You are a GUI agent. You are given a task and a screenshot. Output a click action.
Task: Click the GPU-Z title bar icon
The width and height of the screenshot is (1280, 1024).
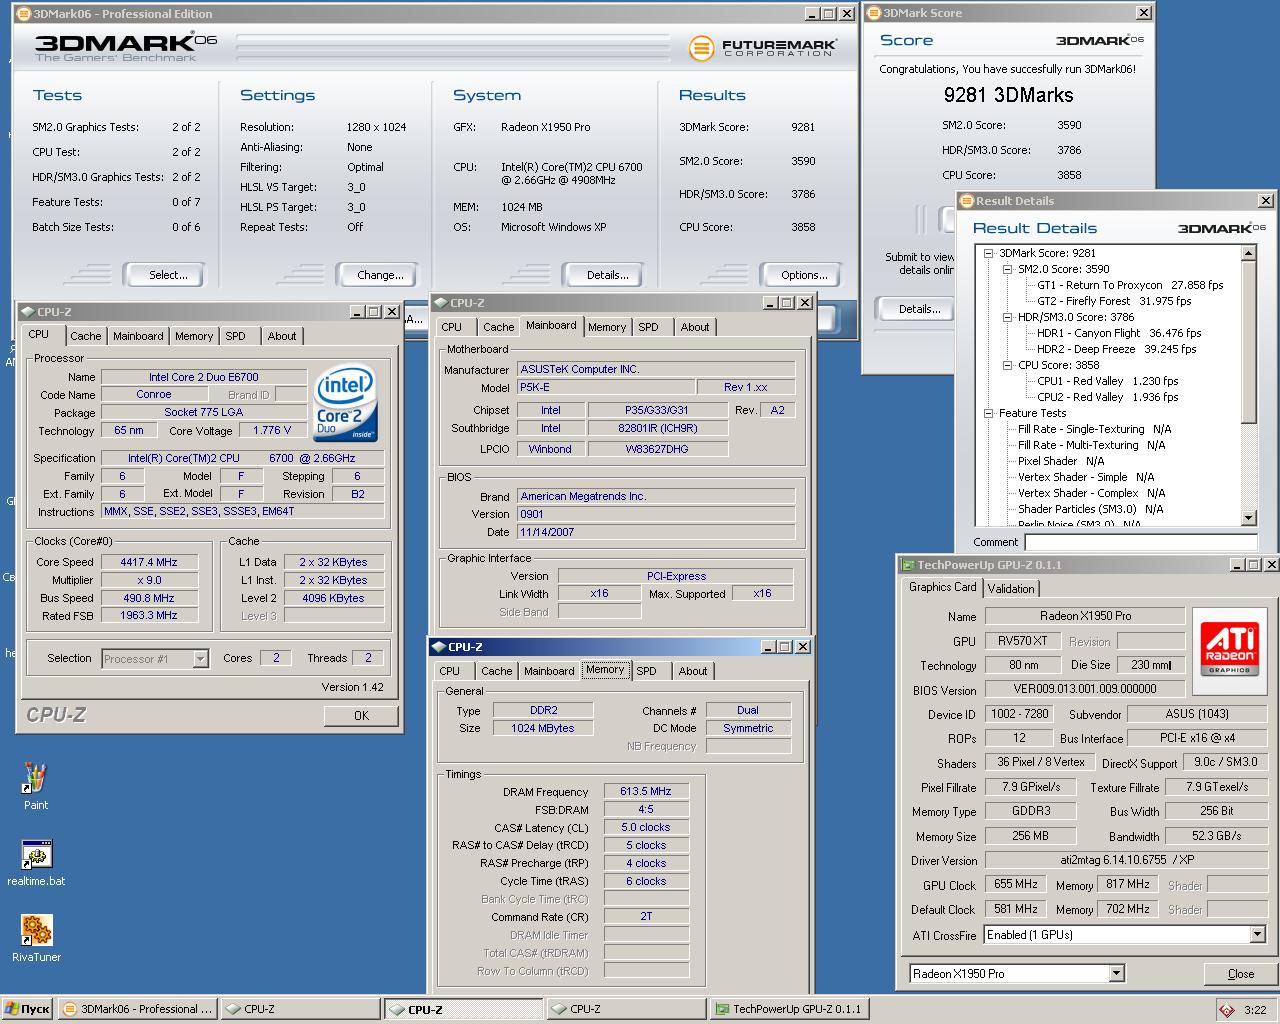tap(908, 565)
